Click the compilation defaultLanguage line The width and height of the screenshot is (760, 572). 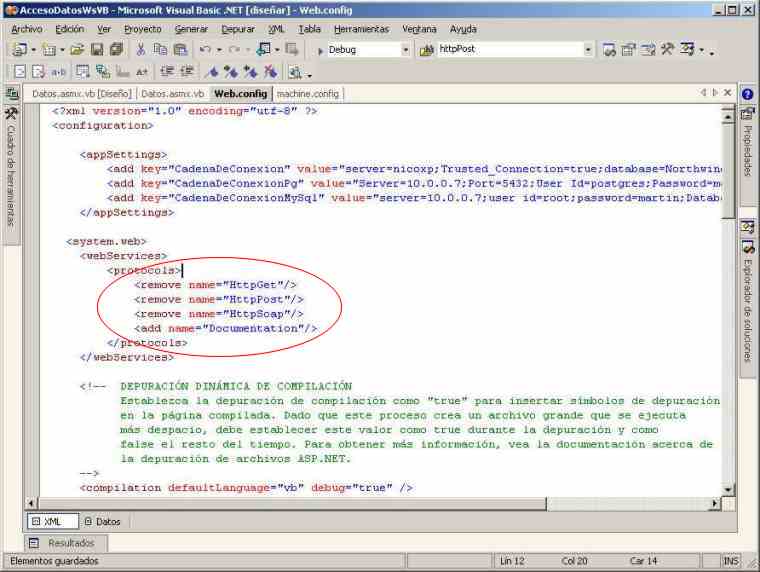pyautogui.click(x=246, y=488)
